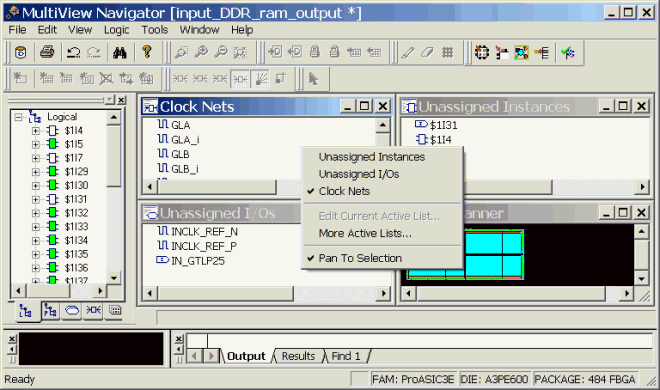Select Unassigned I/Os in the context menu
This screenshot has height=390, width=660.
pyautogui.click(x=359, y=174)
